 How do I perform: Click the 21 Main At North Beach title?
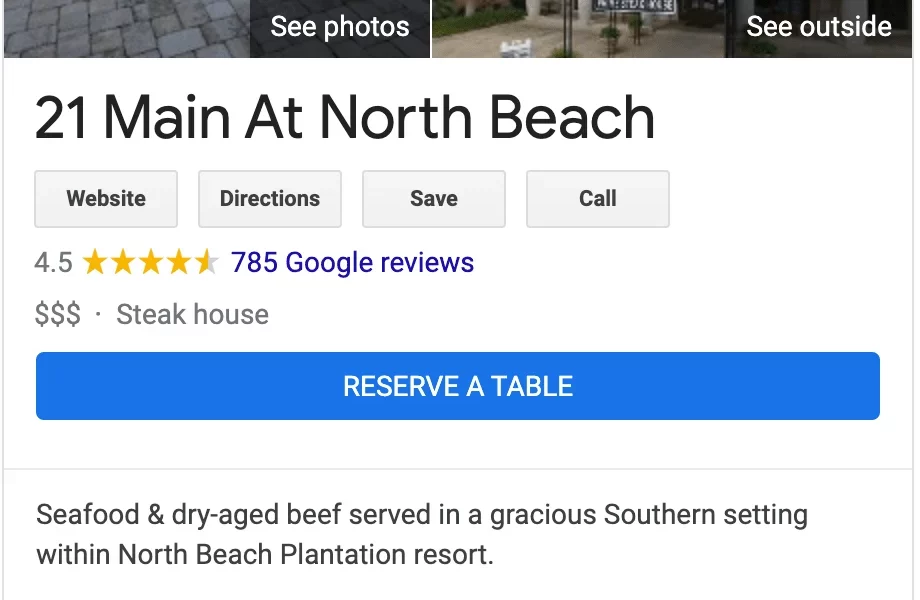point(345,118)
